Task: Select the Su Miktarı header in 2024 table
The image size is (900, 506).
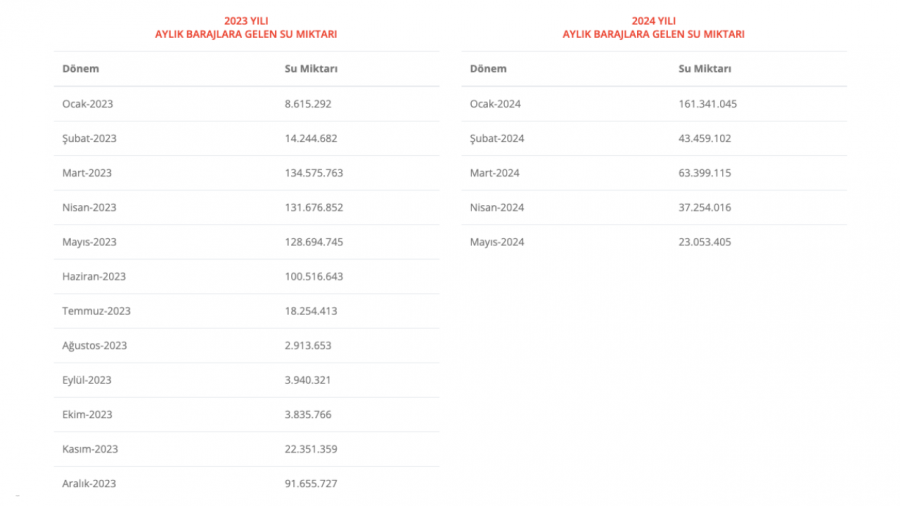Action: tap(705, 69)
